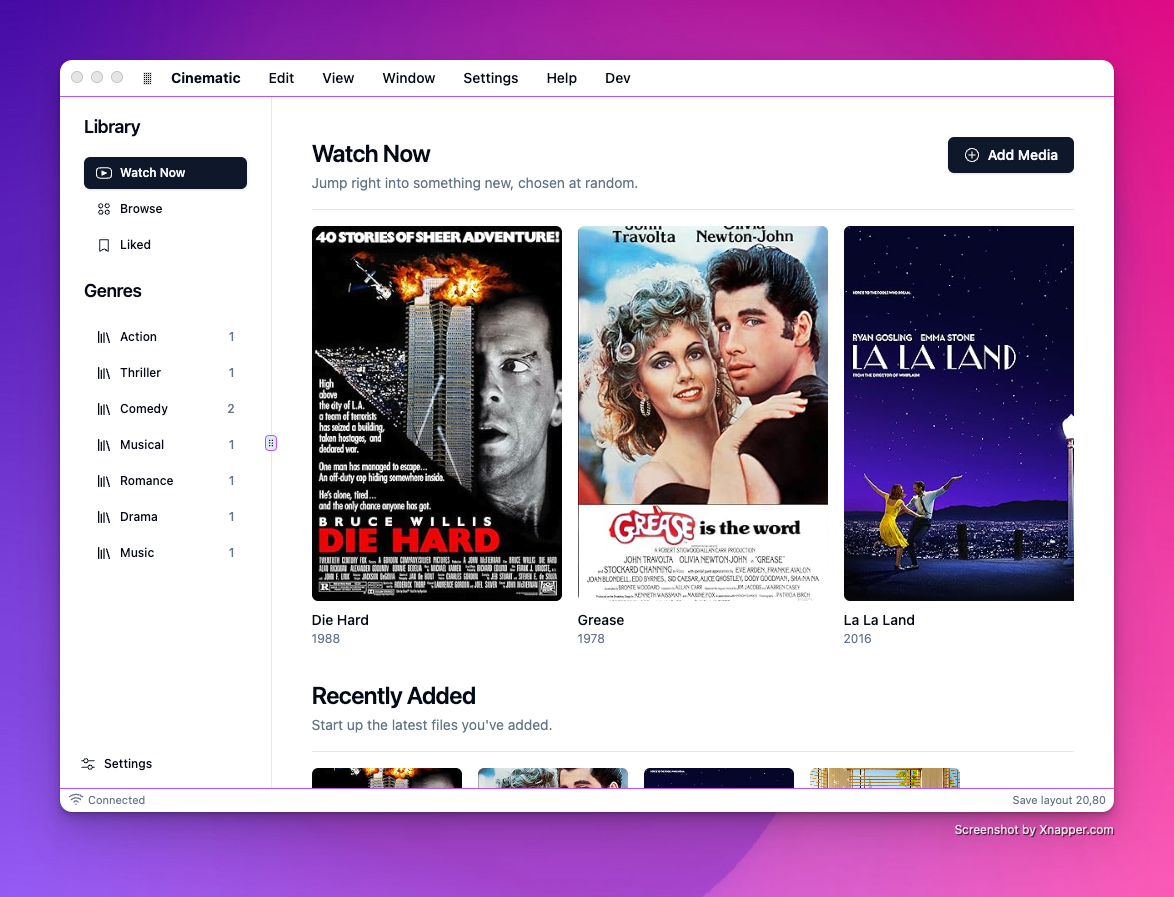This screenshot has height=897, width=1174.
Task: Click the Browse grid icon
Action: pos(104,209)
